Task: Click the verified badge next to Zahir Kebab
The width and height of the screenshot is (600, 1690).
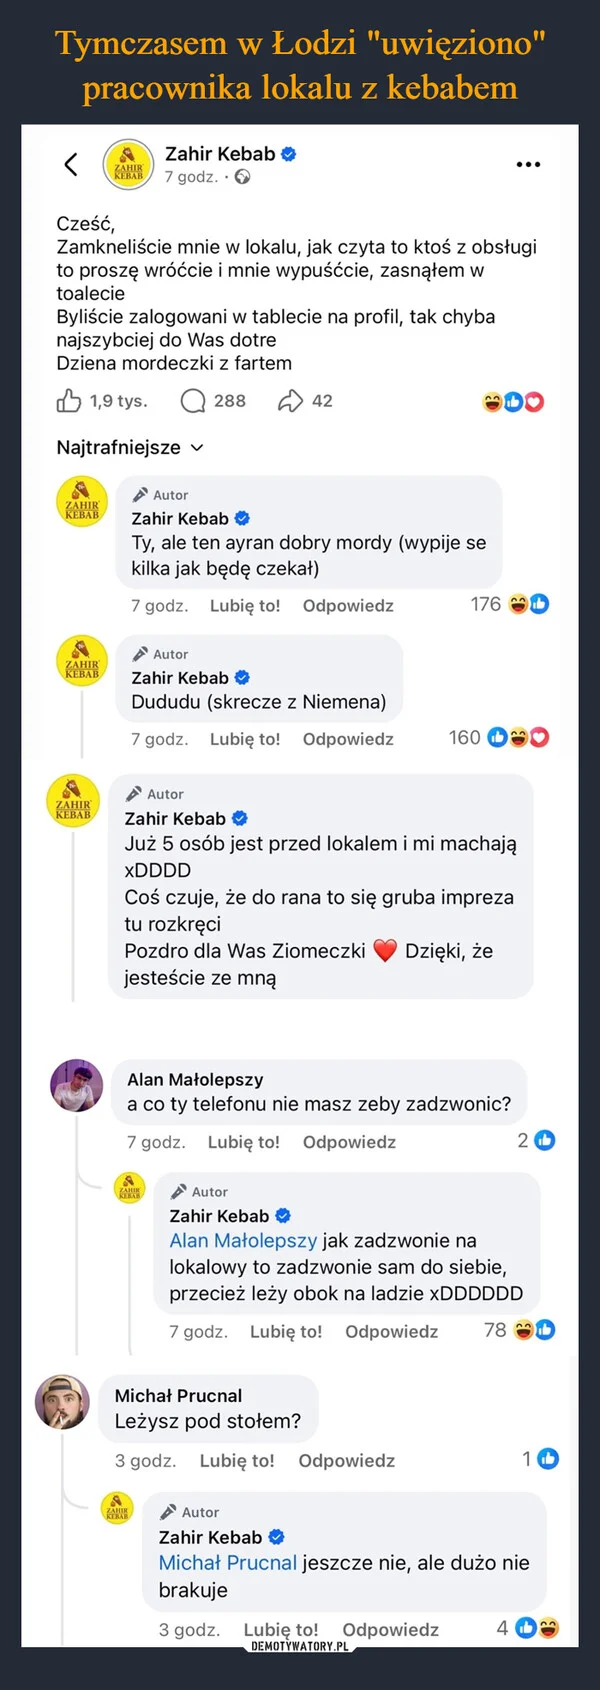Action: tap(287, 153)
